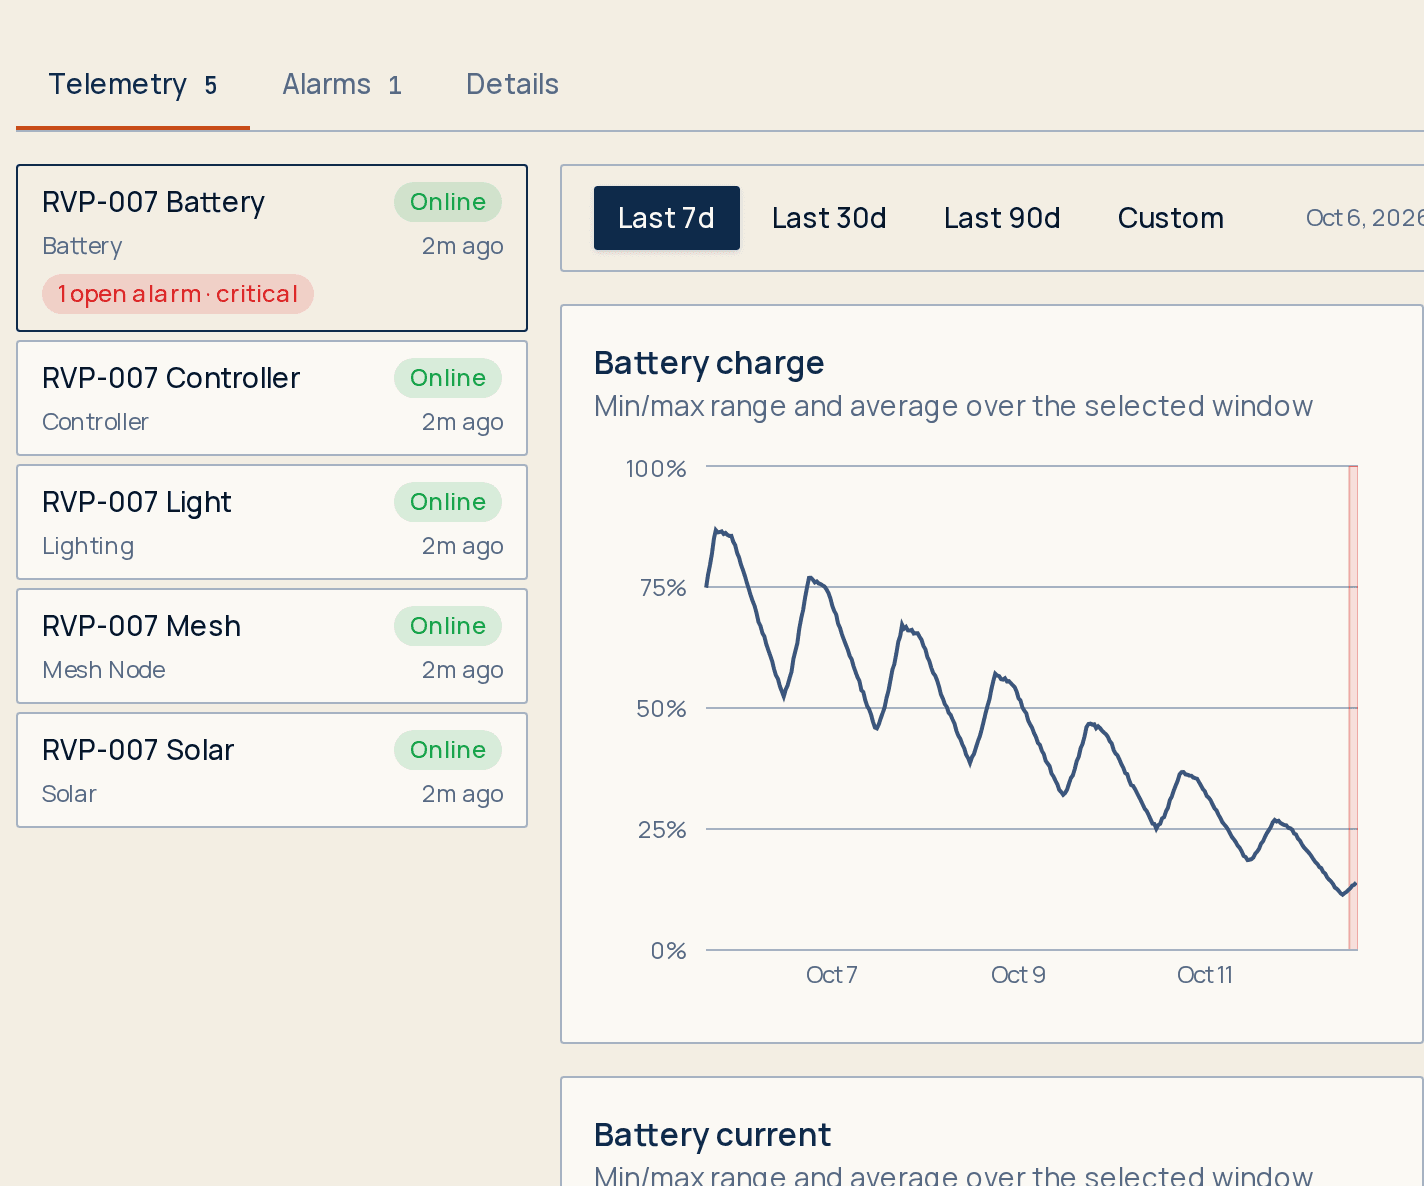Open the RVP-007 Controller device card
Viewport: 1424px width, 1186px height.
272,398
